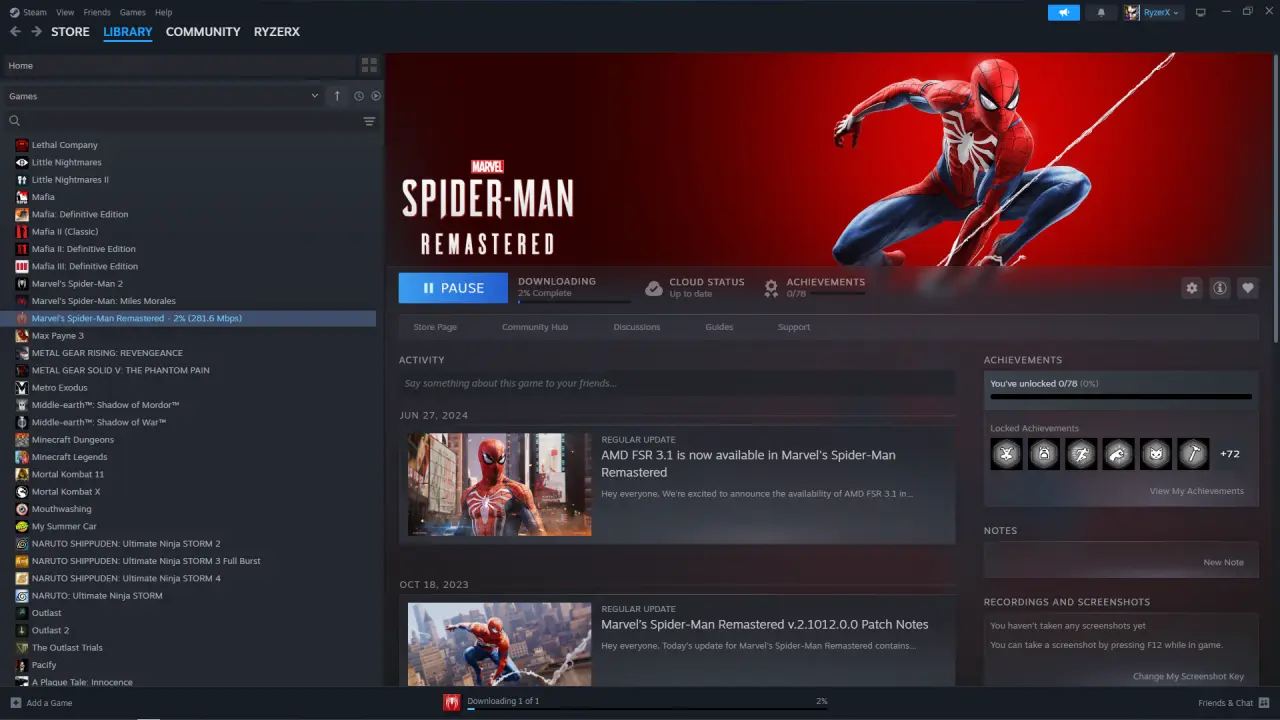The height and width of the screenshot is (720, 1280).
Task: Open v.2.1012.0.0 Patch Notes thumbnail
Action: tap(499, 644)
